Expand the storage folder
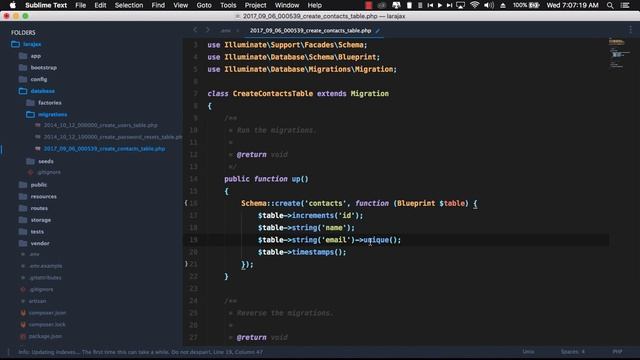The height and width of the screenshot is (360, 640). tap(35, 220)
